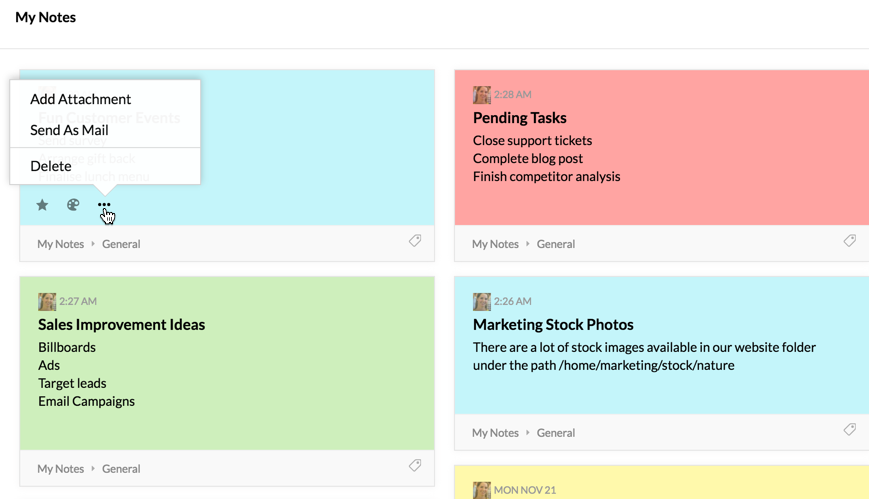Open the Sales Improvement Ideas note
Image resolution: width=869 pixels, height=499 pixels.
121,325
